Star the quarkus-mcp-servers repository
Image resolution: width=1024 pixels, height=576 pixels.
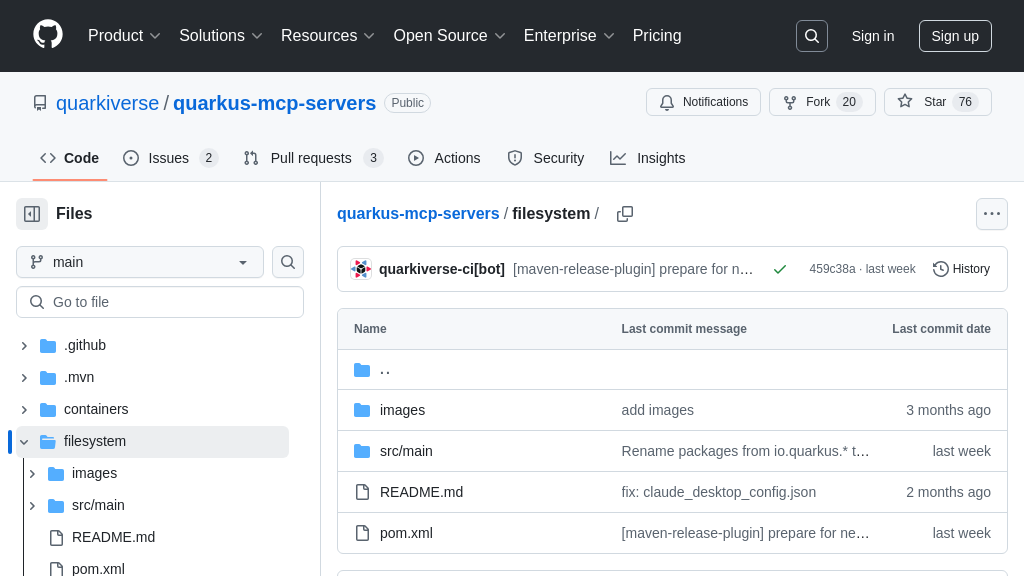click(937, 102)
